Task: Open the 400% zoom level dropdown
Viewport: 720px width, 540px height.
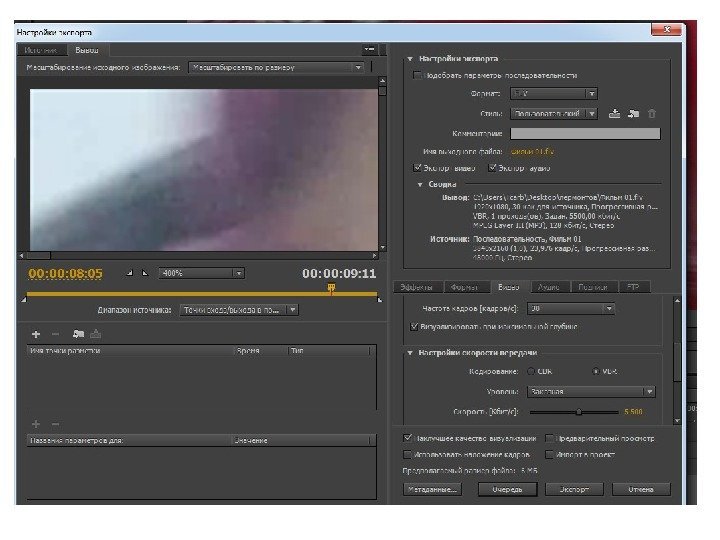Action: (x=202, y=273)
